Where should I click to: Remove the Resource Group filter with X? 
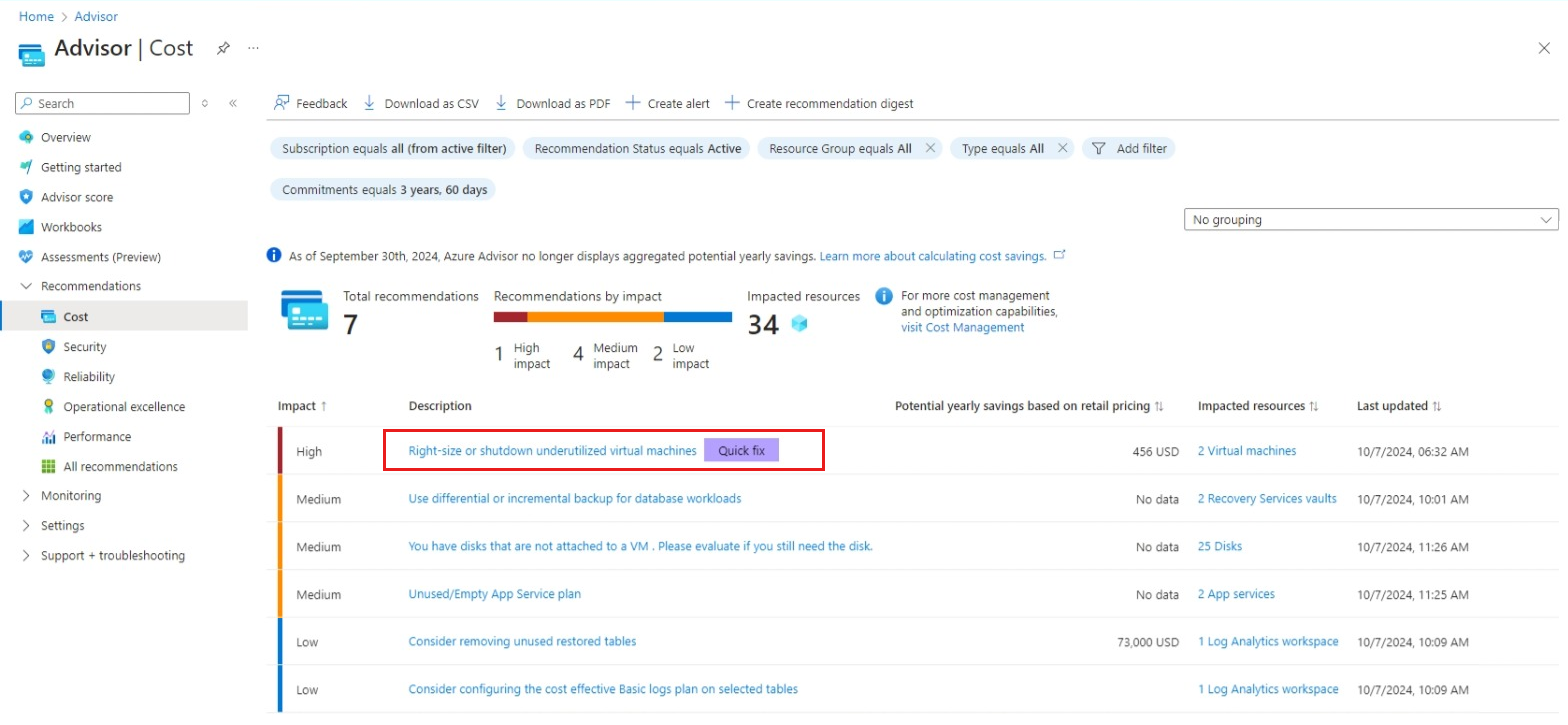[930, 148]
